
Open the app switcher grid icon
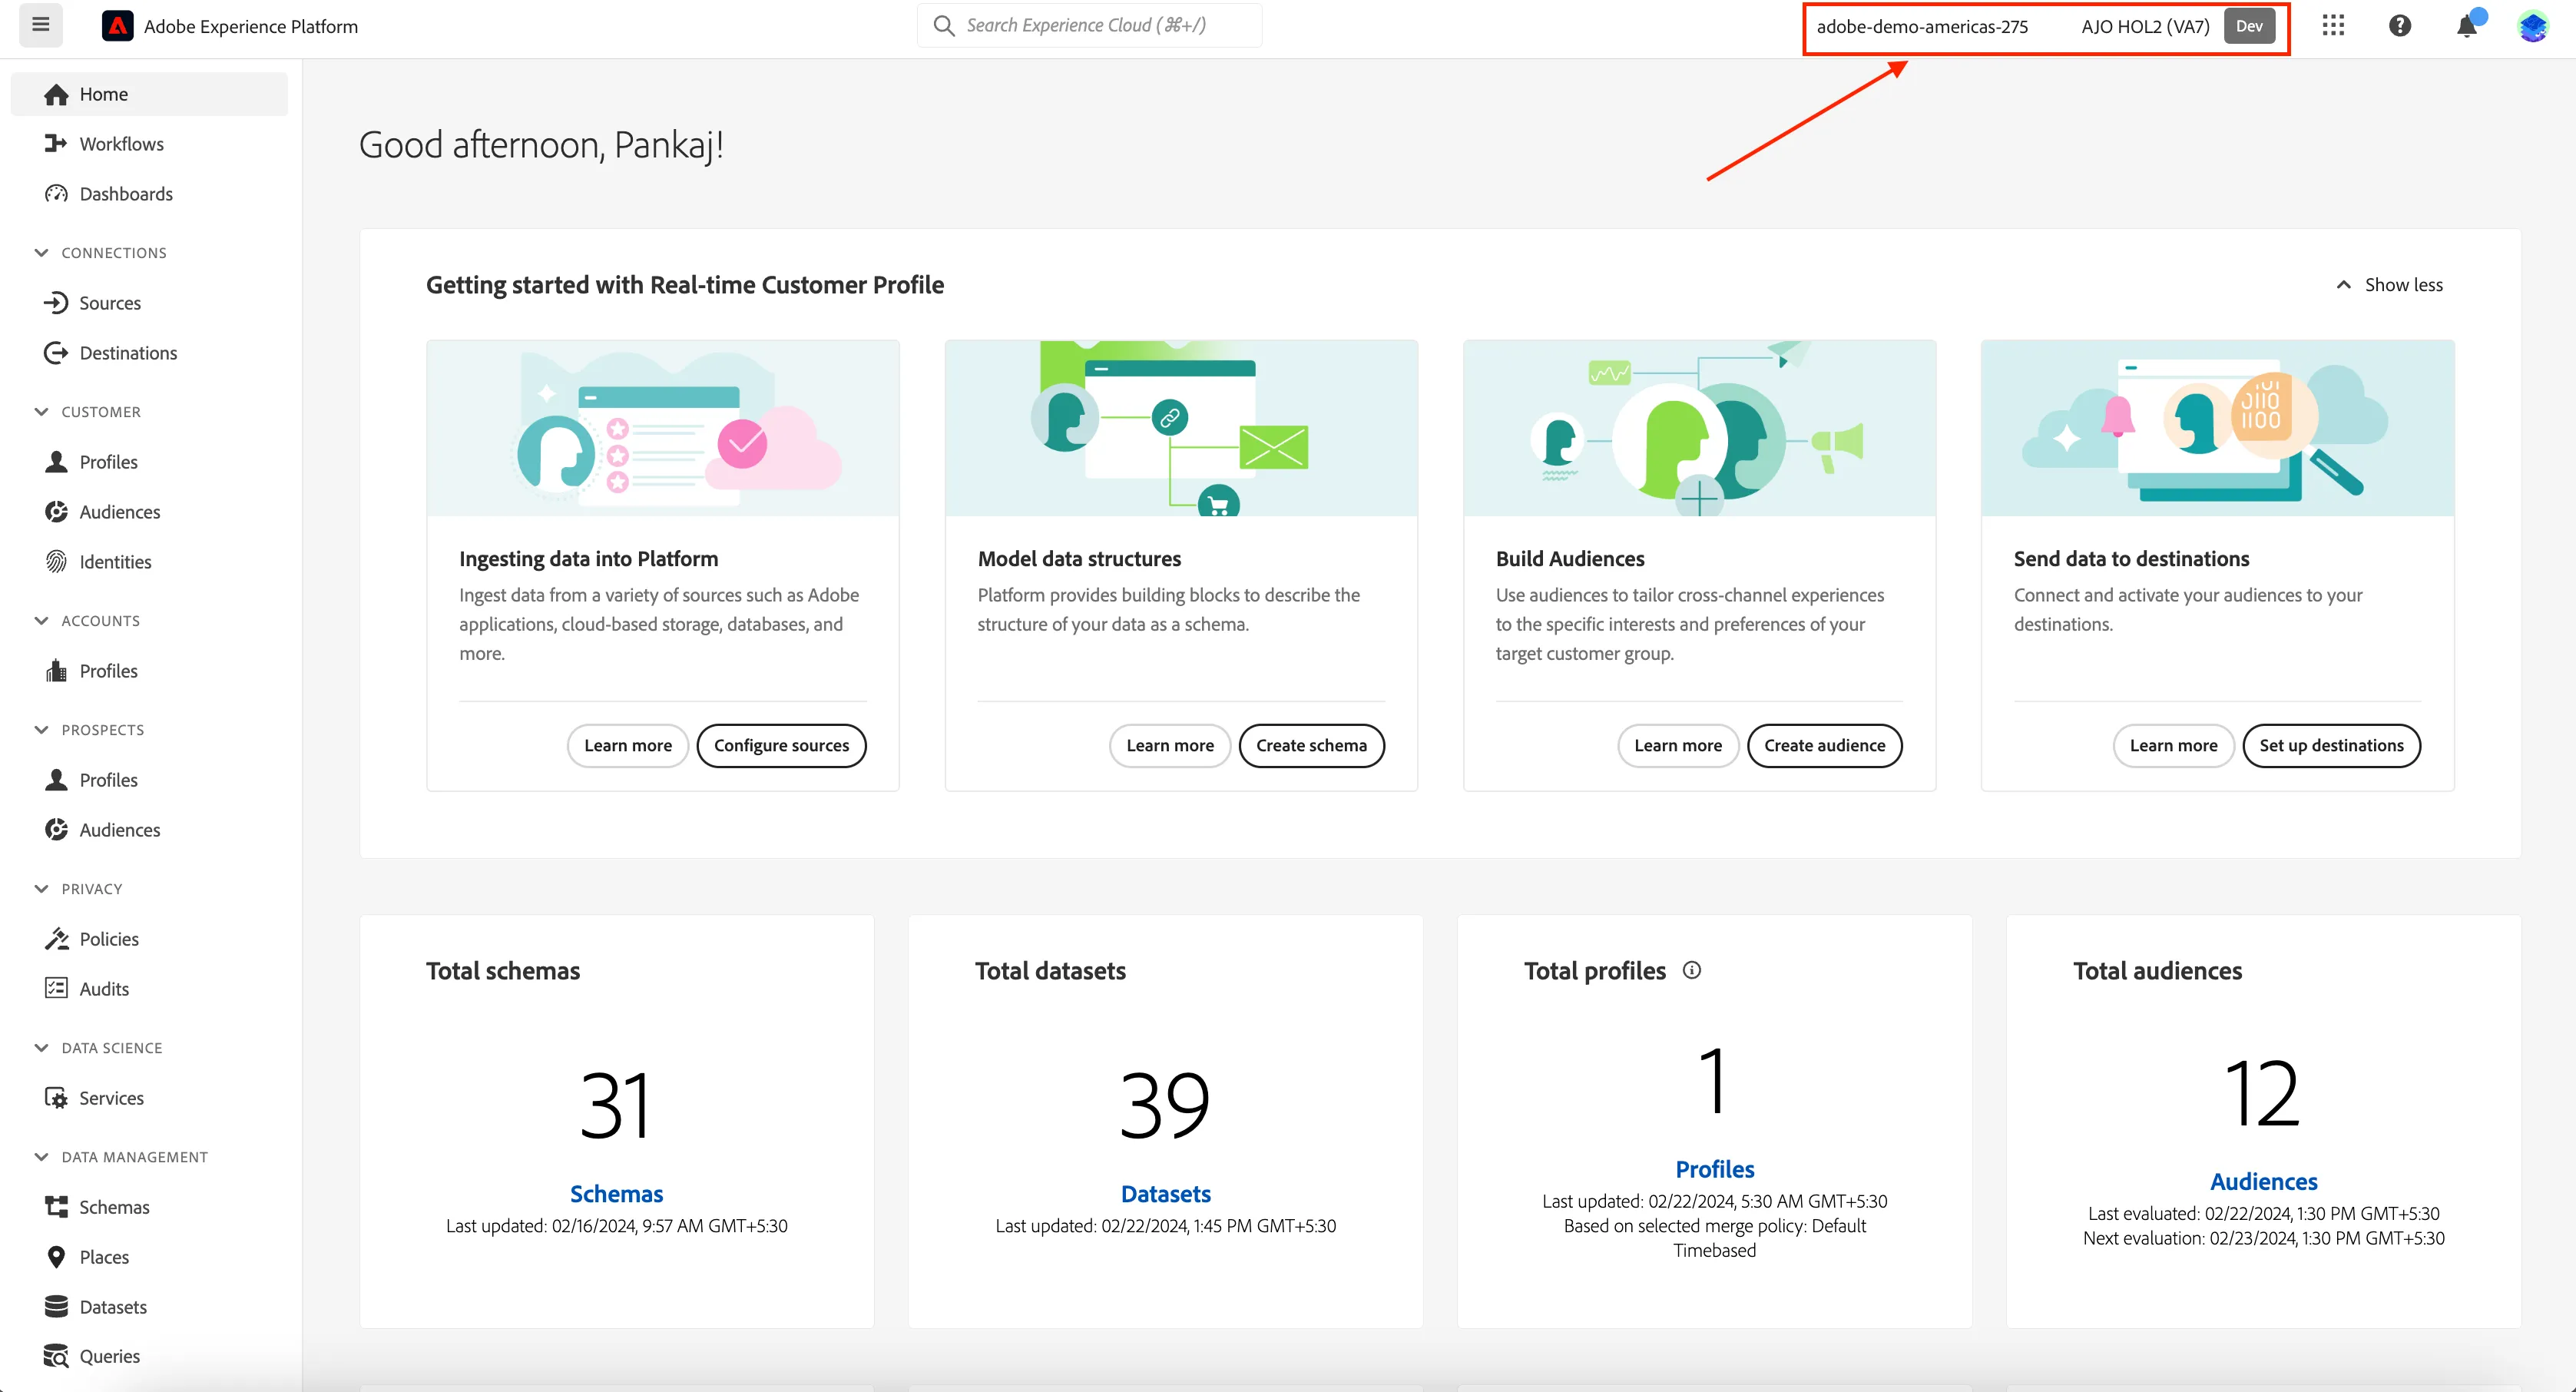click(x=2333, y=25)
